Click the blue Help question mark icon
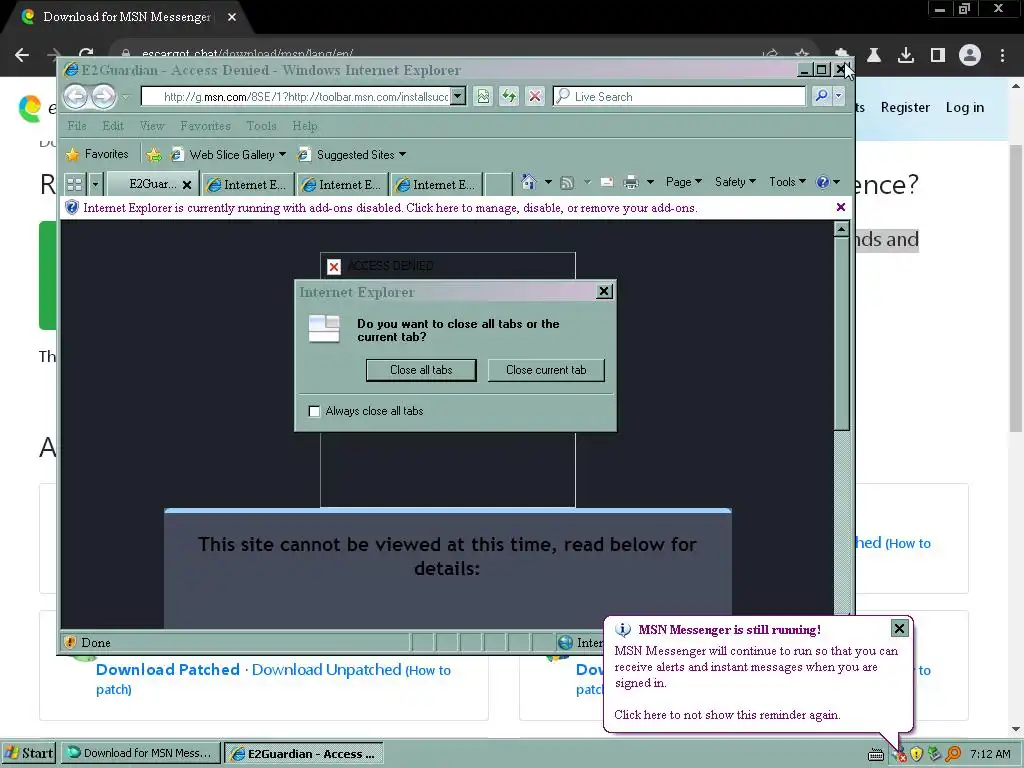 tap(822, 182)
